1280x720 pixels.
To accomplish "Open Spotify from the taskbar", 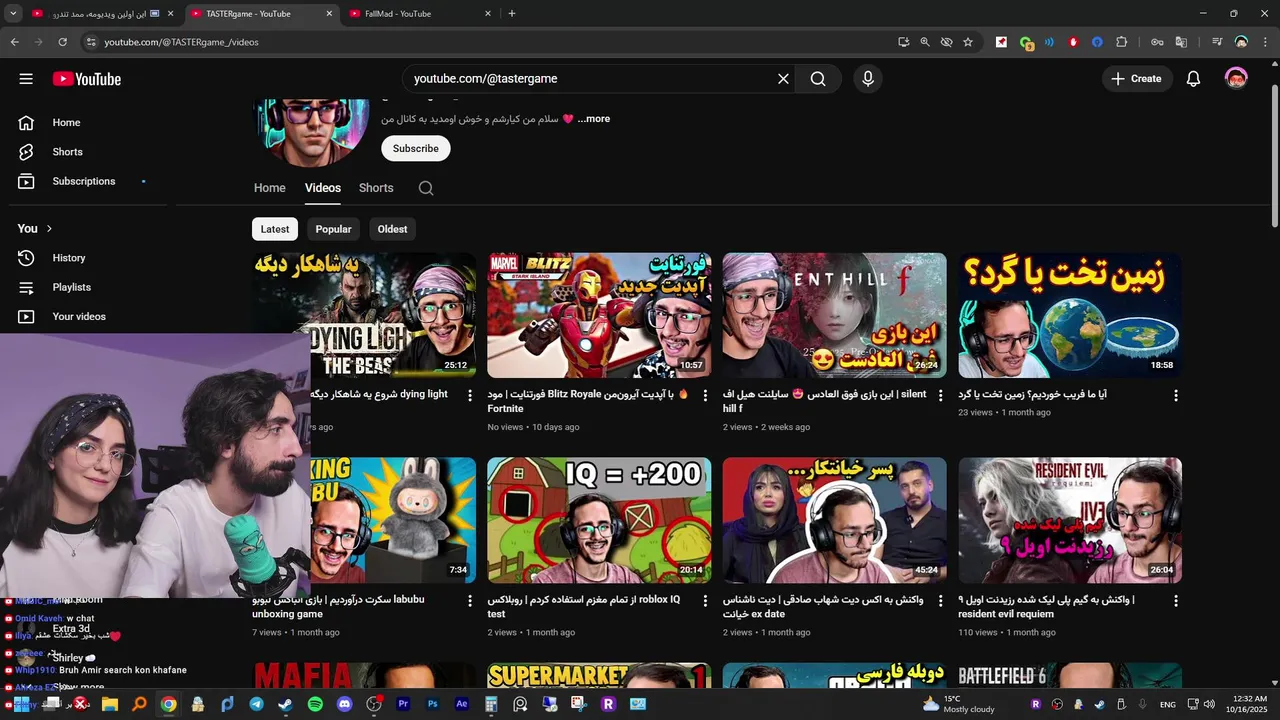I will click(315, 704).
